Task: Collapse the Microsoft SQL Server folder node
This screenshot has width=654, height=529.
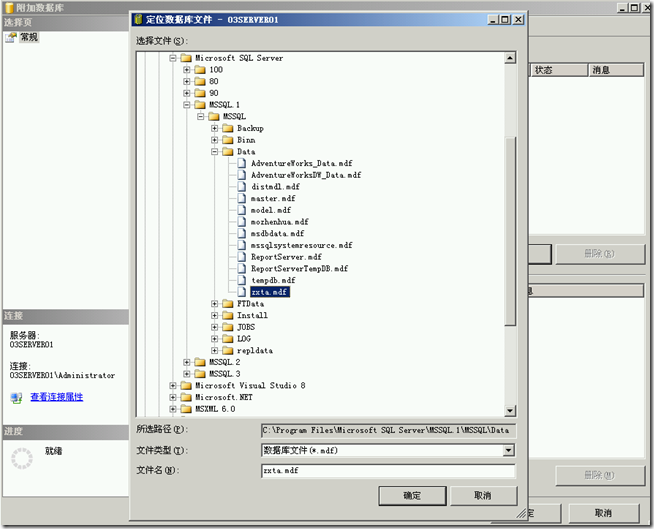Action: [173, 58]
